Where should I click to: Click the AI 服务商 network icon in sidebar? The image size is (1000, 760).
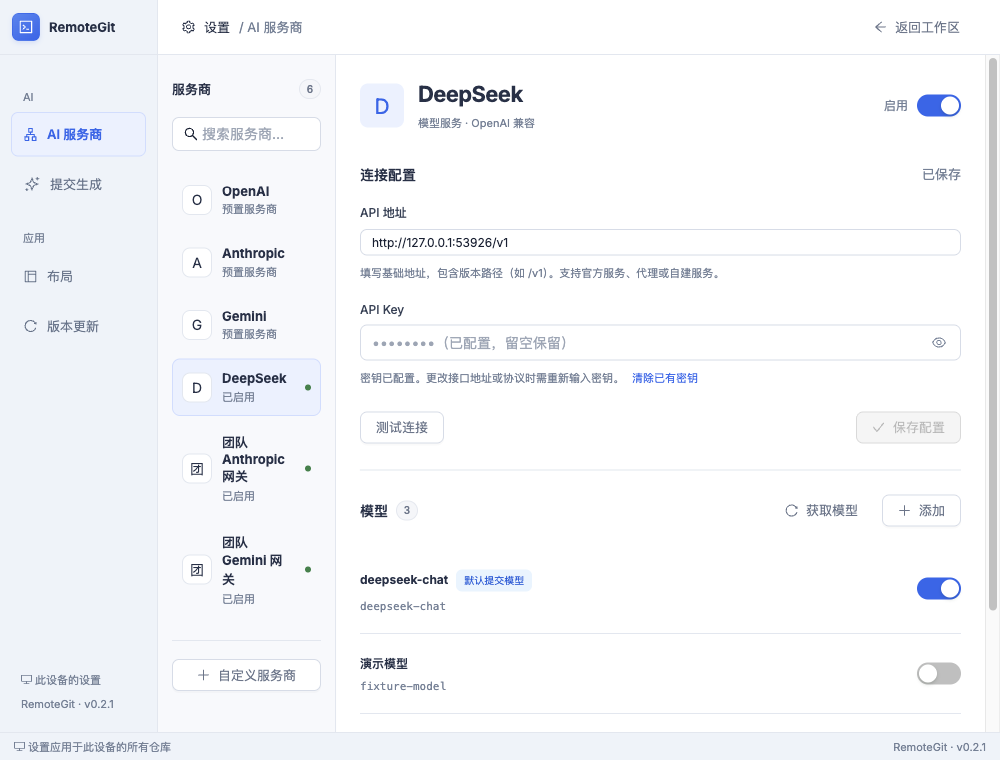(31, 135)
